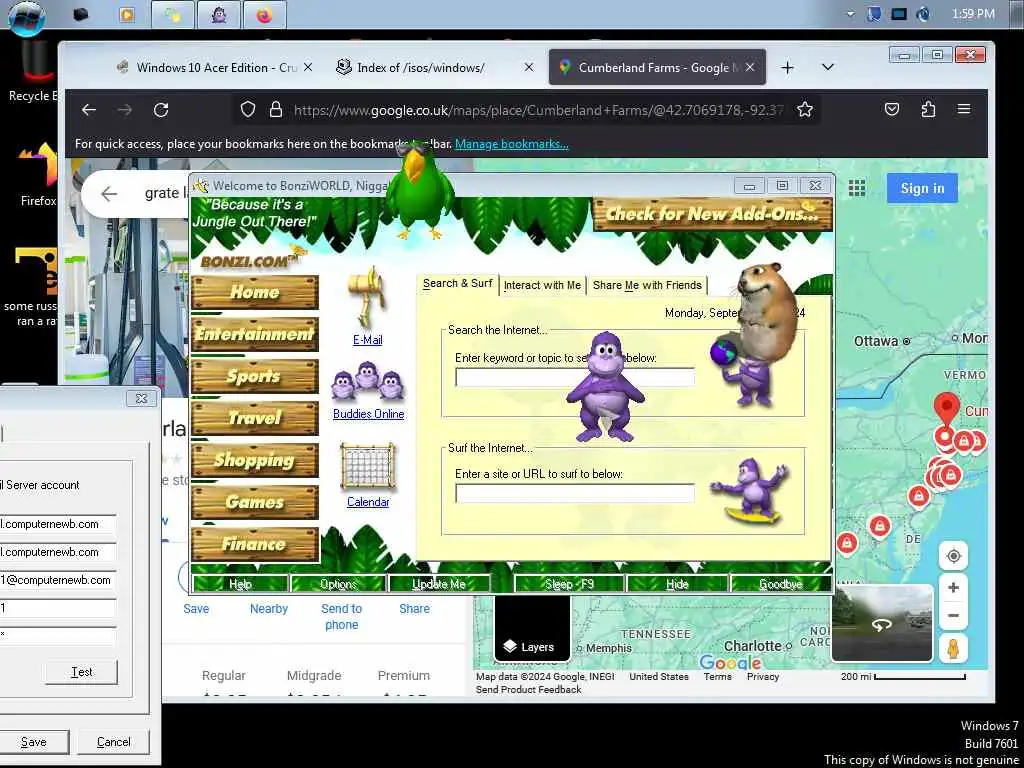Open the Home wooden sign menu
The width and height of the screenshot is (1024, 768).
click(255, 292)
